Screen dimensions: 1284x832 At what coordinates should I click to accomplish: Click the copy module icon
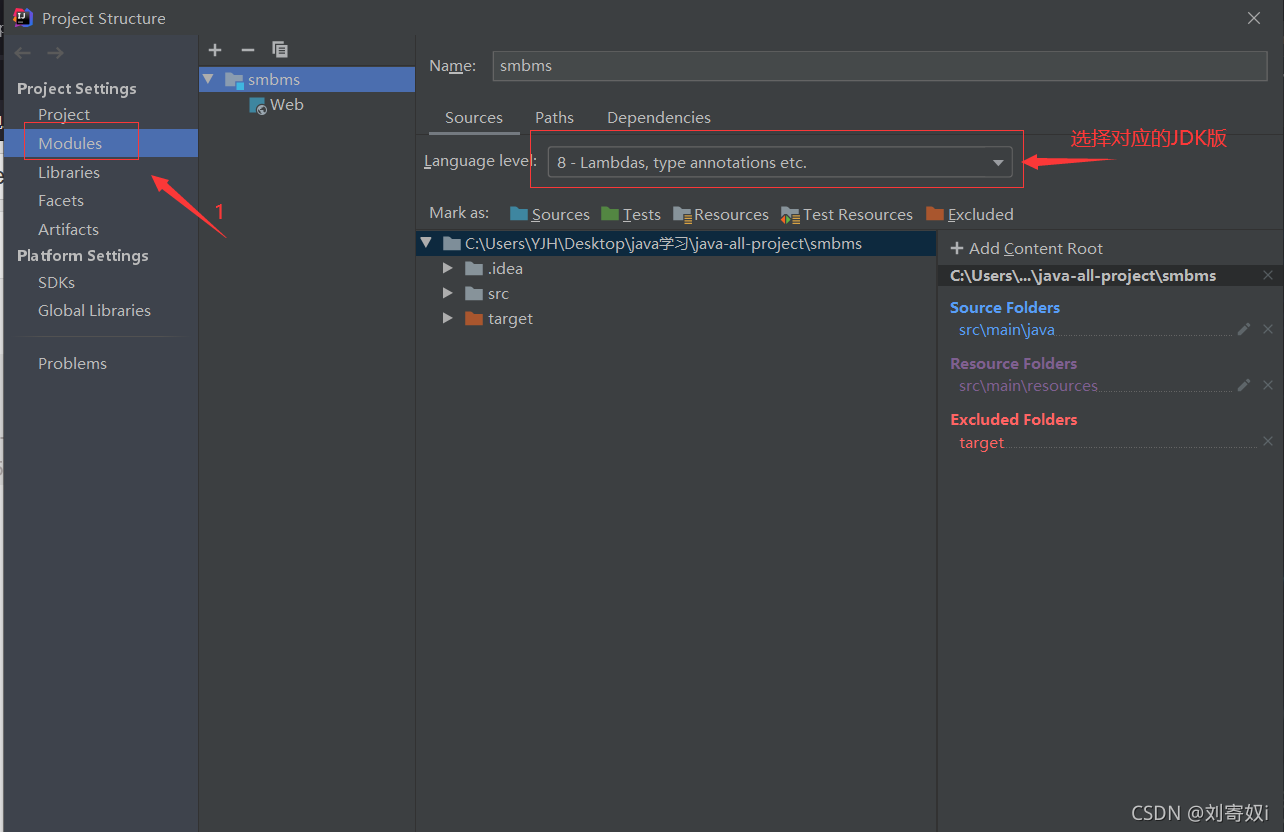[x=280, y=50]
